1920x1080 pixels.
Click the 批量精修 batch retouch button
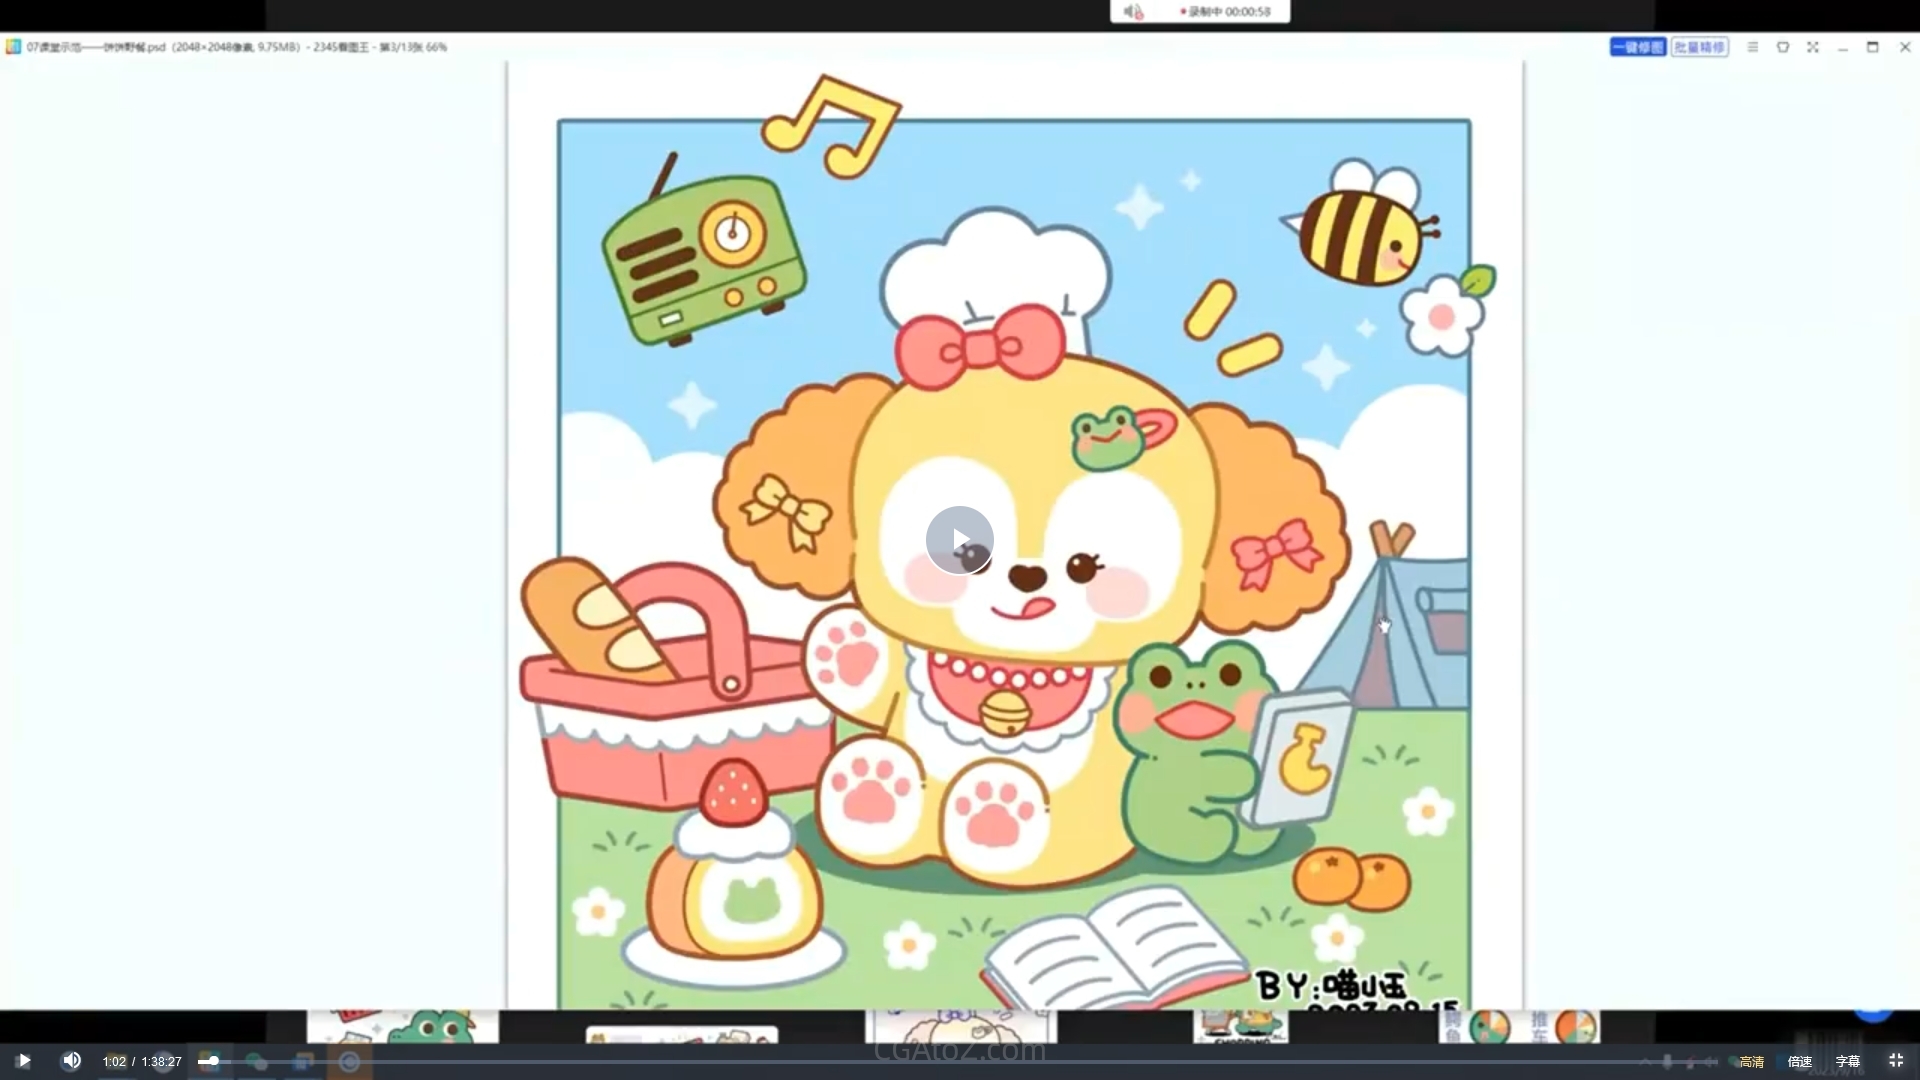pos(1699,47)
